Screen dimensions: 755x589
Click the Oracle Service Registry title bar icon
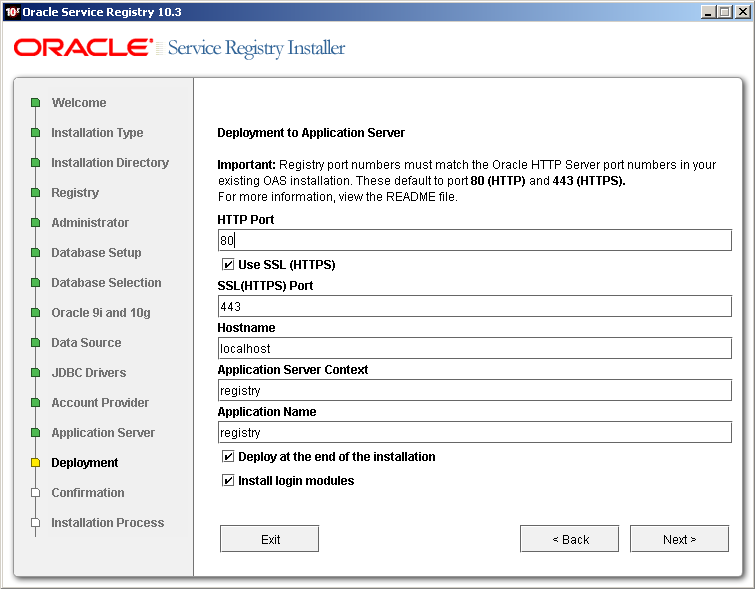click(12, 12)
